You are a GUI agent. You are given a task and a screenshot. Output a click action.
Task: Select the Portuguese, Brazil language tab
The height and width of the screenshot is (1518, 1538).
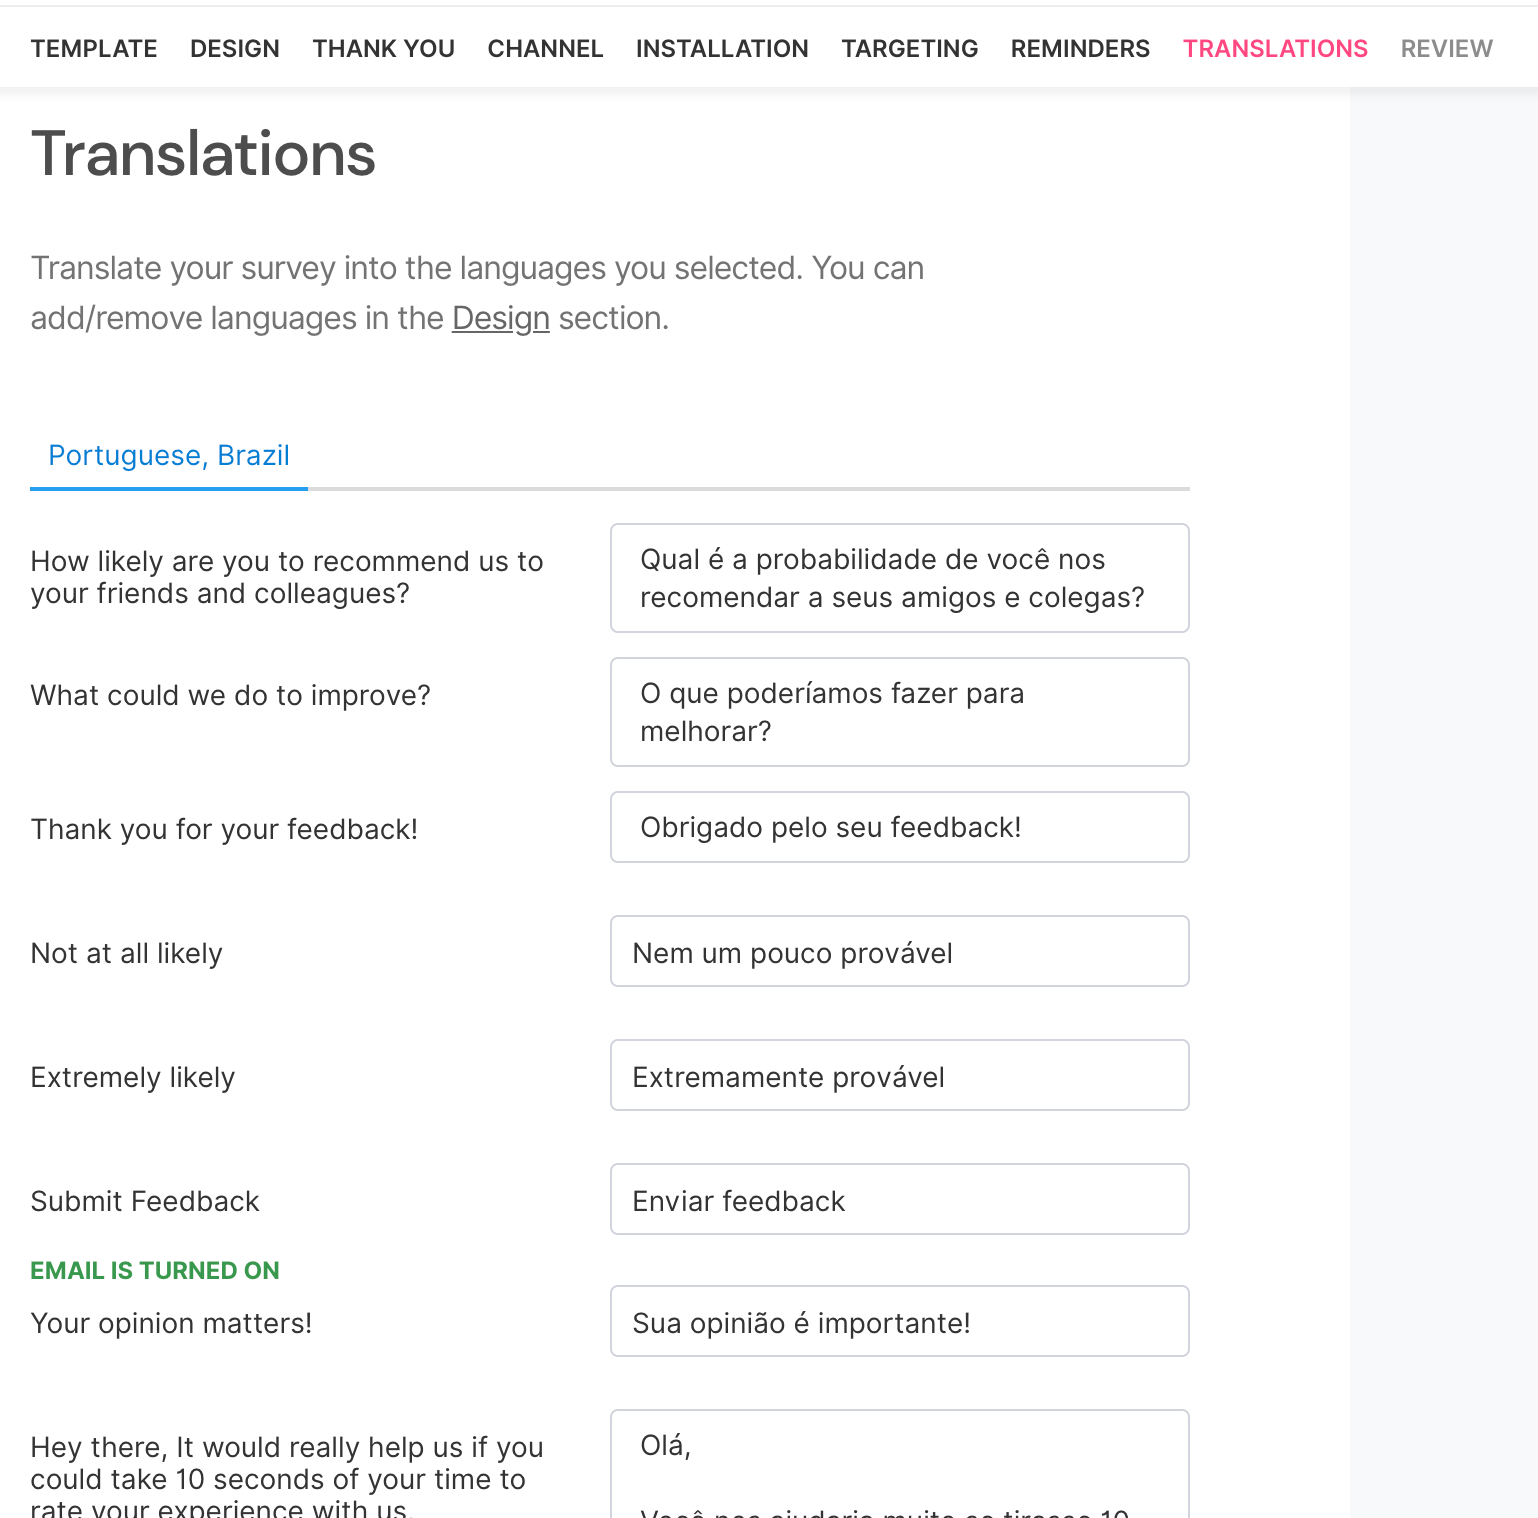169,455
